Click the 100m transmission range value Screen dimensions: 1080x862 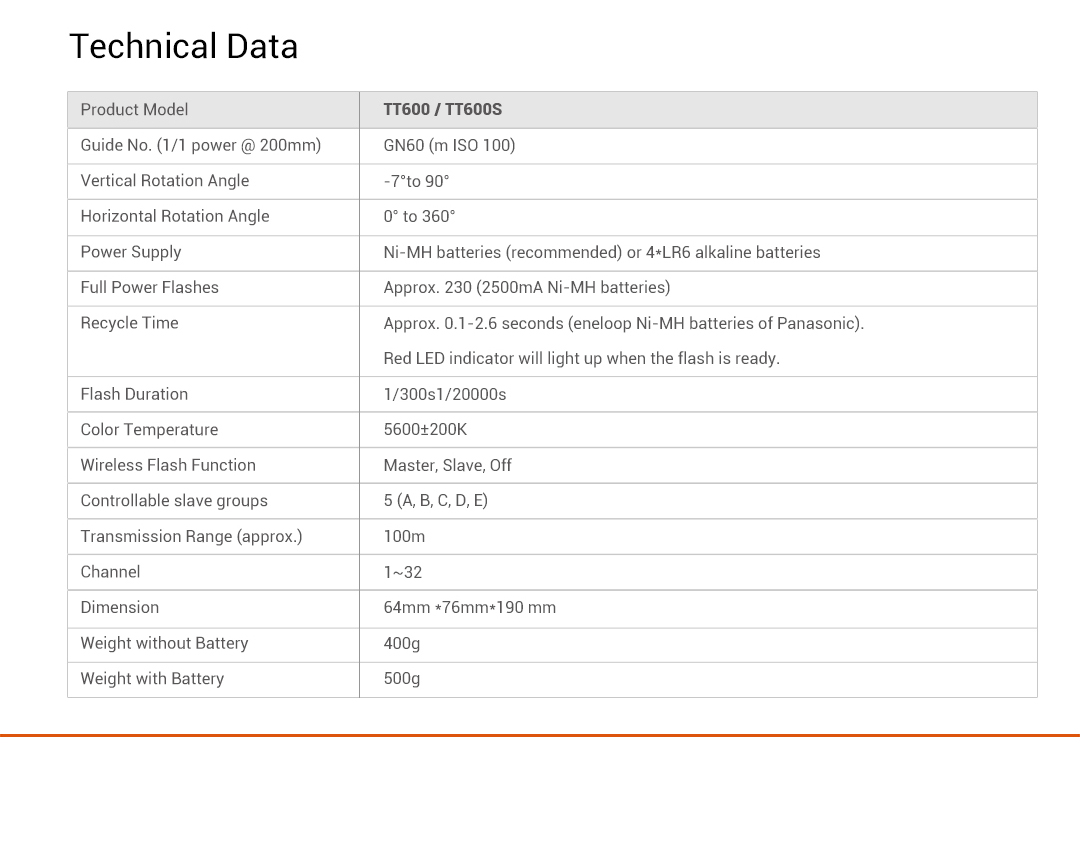tap(404, 536)
